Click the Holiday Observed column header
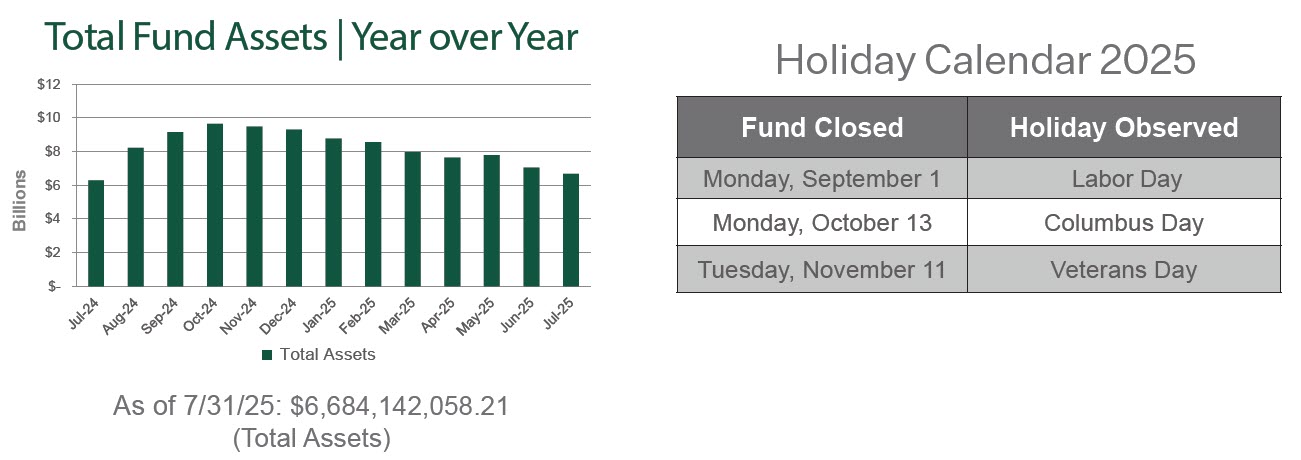 coord(1123,127)
